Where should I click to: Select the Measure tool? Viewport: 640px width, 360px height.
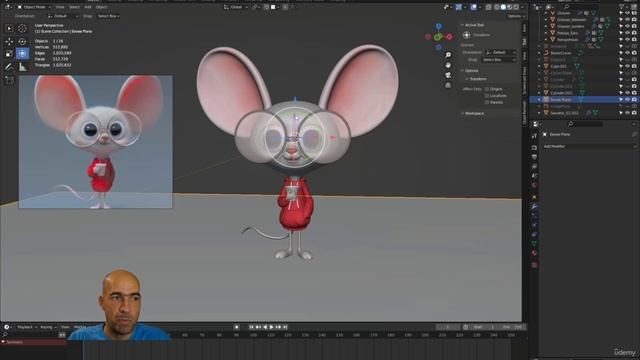(x=22, y=67)
